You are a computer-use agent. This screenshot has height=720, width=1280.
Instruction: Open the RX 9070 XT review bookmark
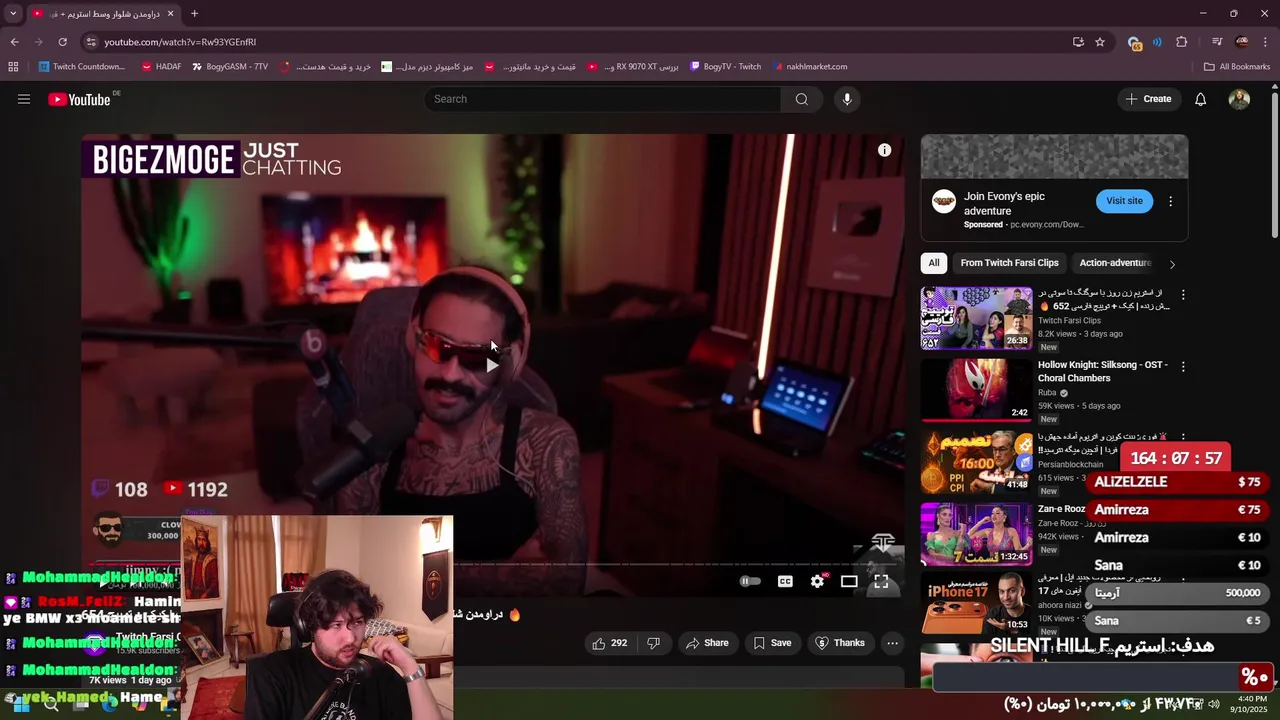pos(634,67)
